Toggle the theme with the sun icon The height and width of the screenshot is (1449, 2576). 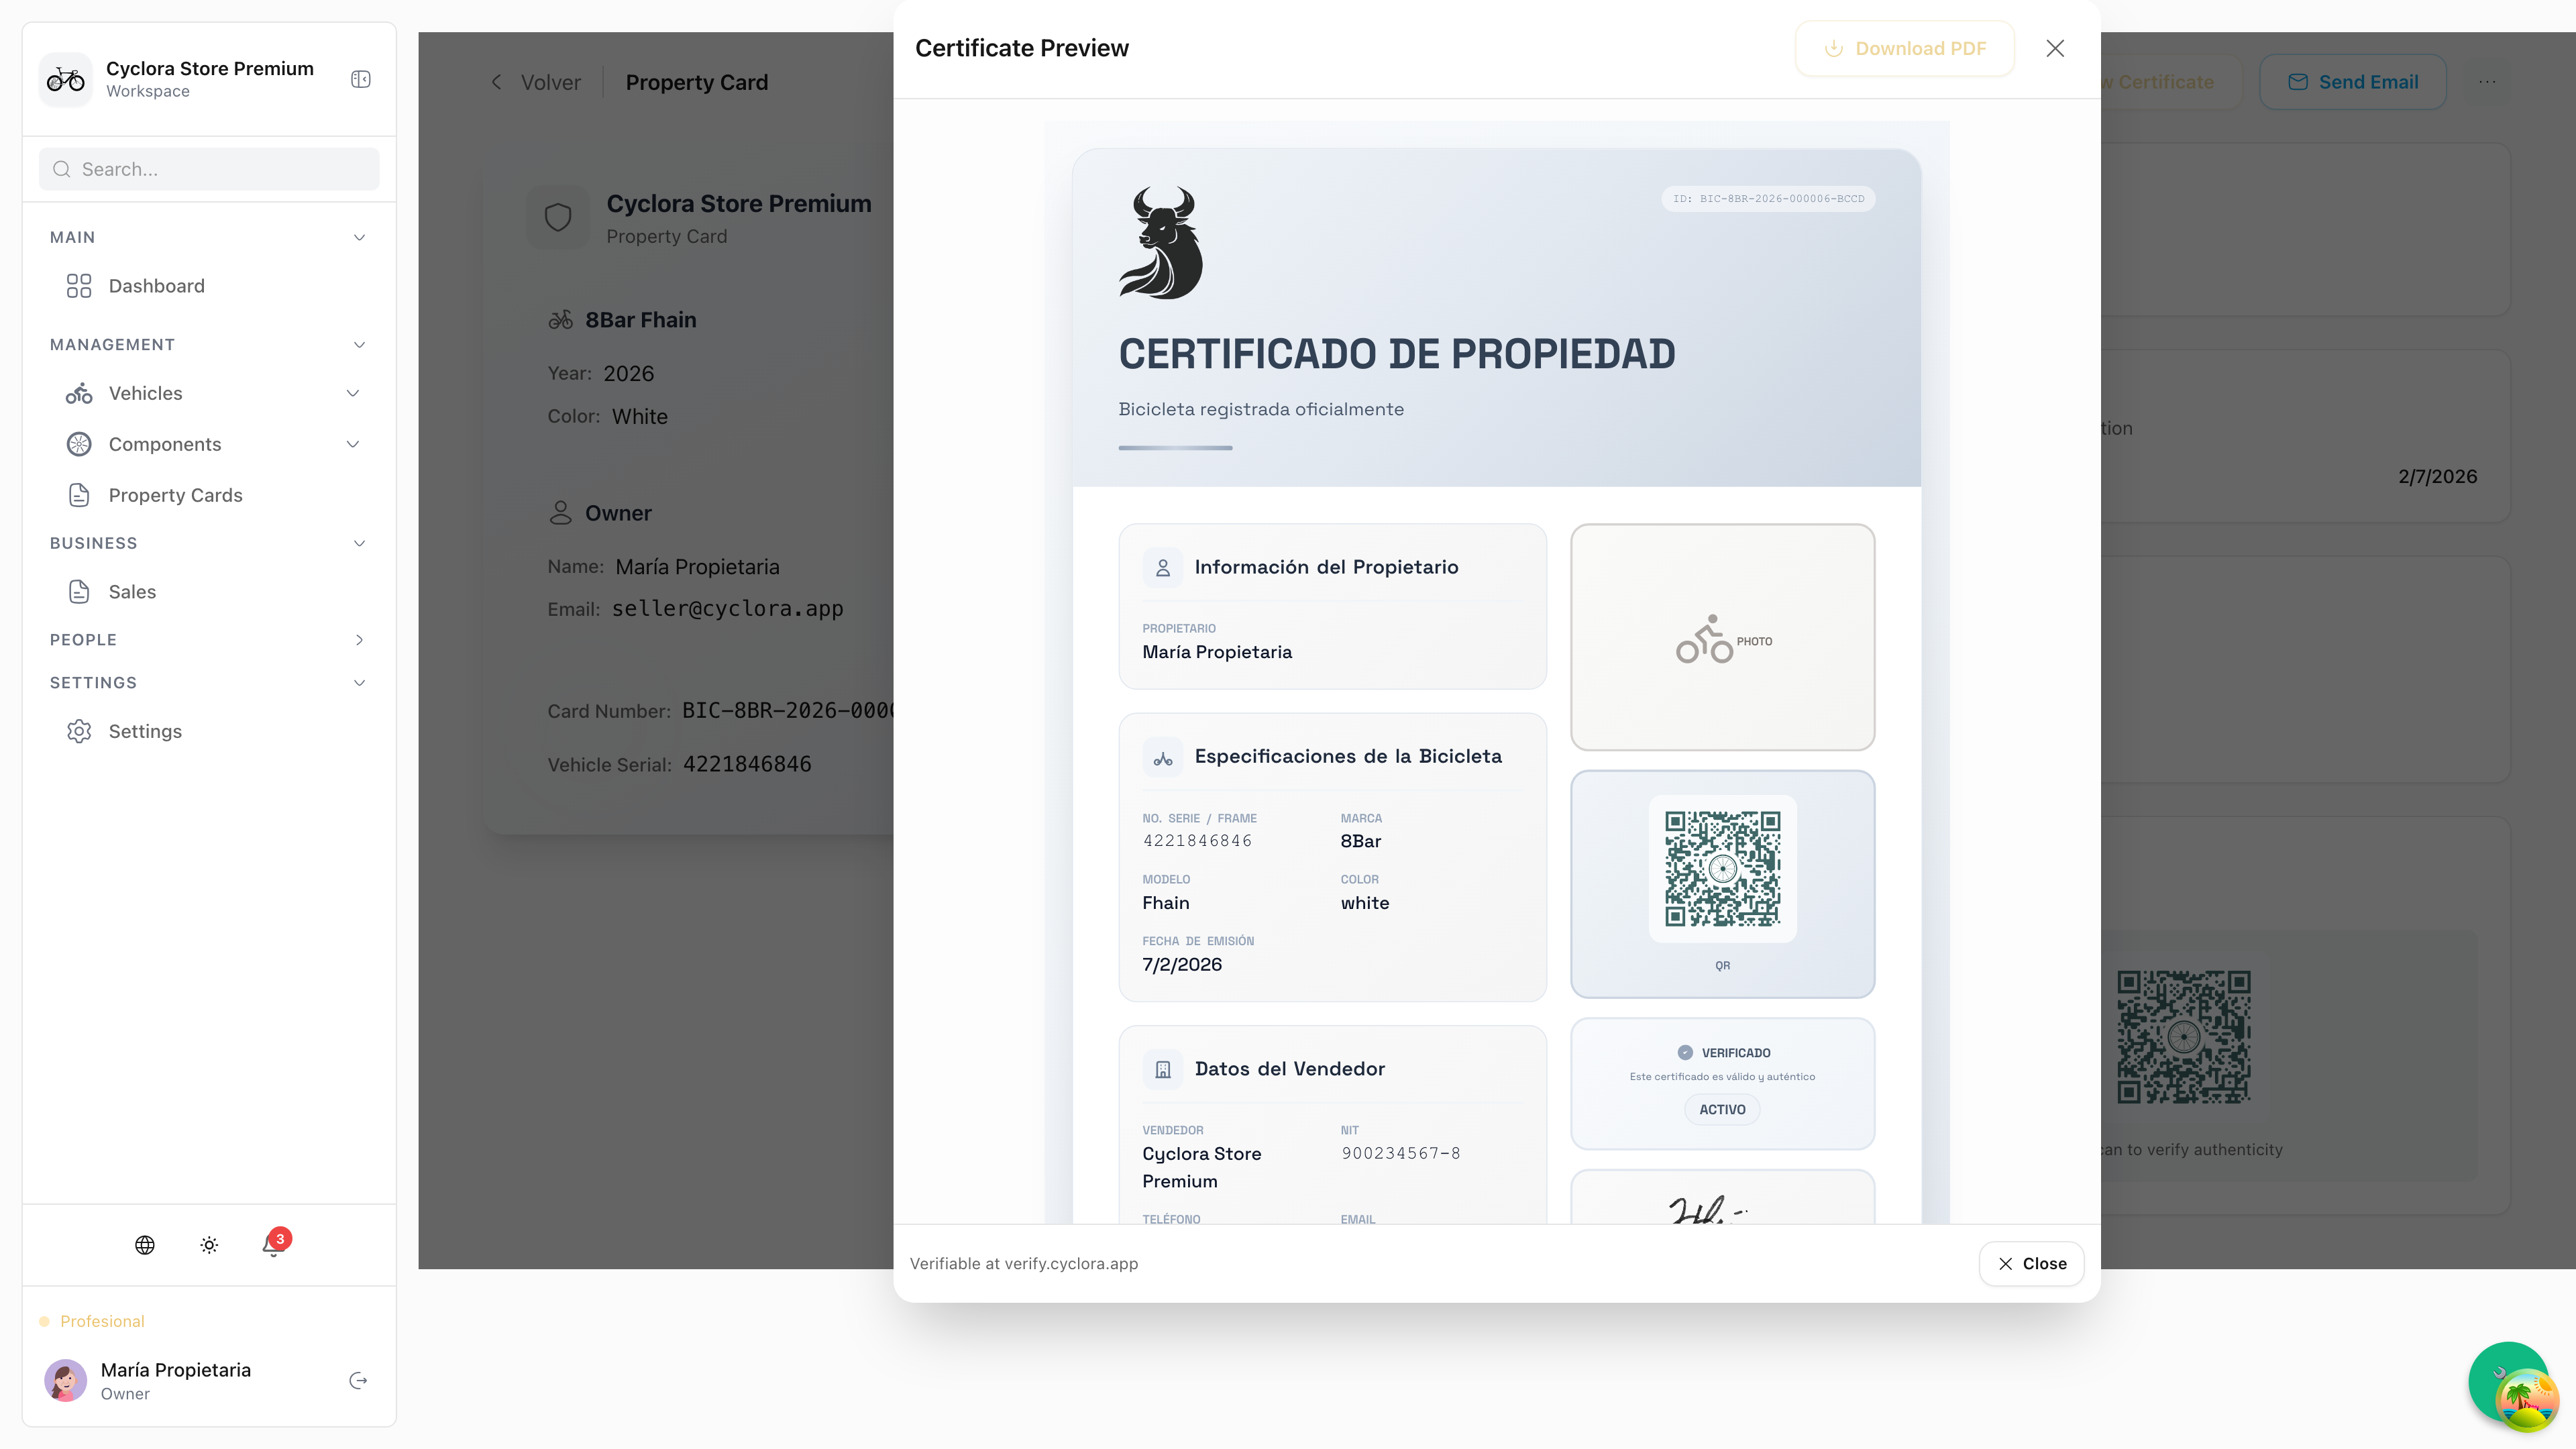[x=208, y=1245]
